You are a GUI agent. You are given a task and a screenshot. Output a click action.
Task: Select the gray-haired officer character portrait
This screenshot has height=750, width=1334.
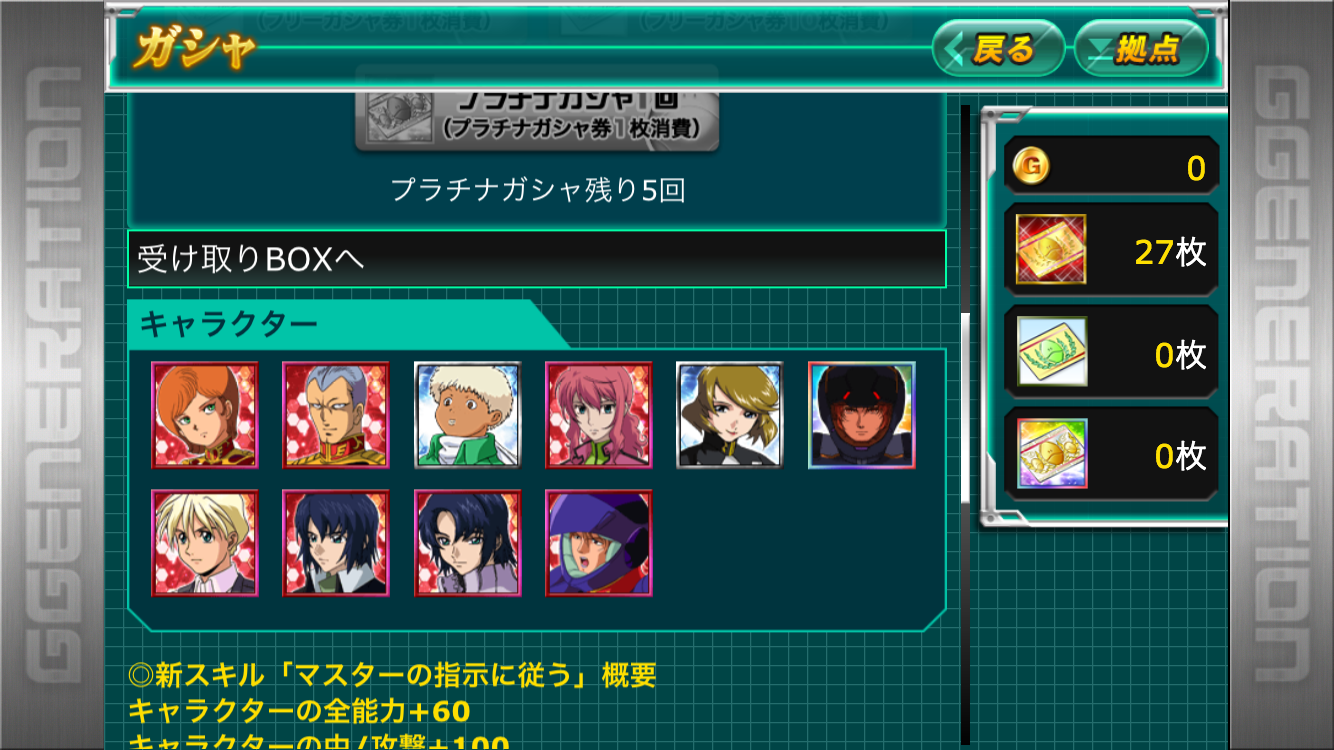336,415
